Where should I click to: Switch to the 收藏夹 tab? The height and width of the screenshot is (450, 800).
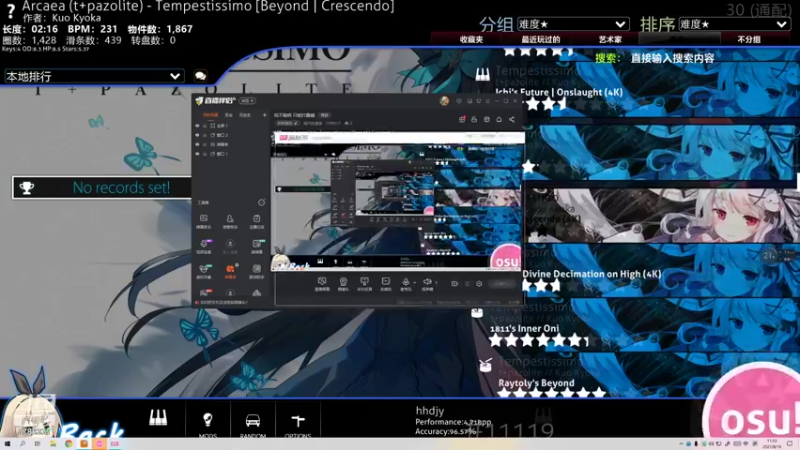(x=471, y=39)
